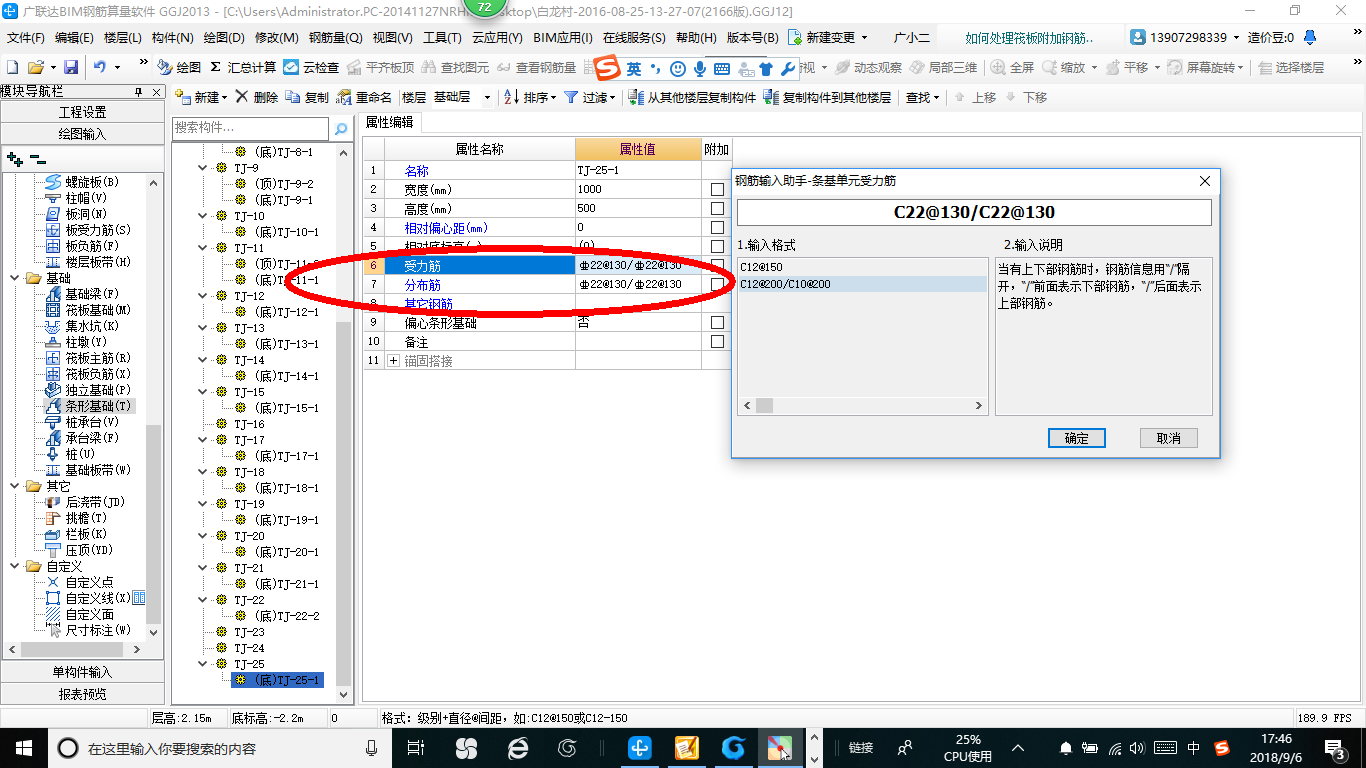
Task: Click 复制构件到其他楼层
Action: [827, 97]
